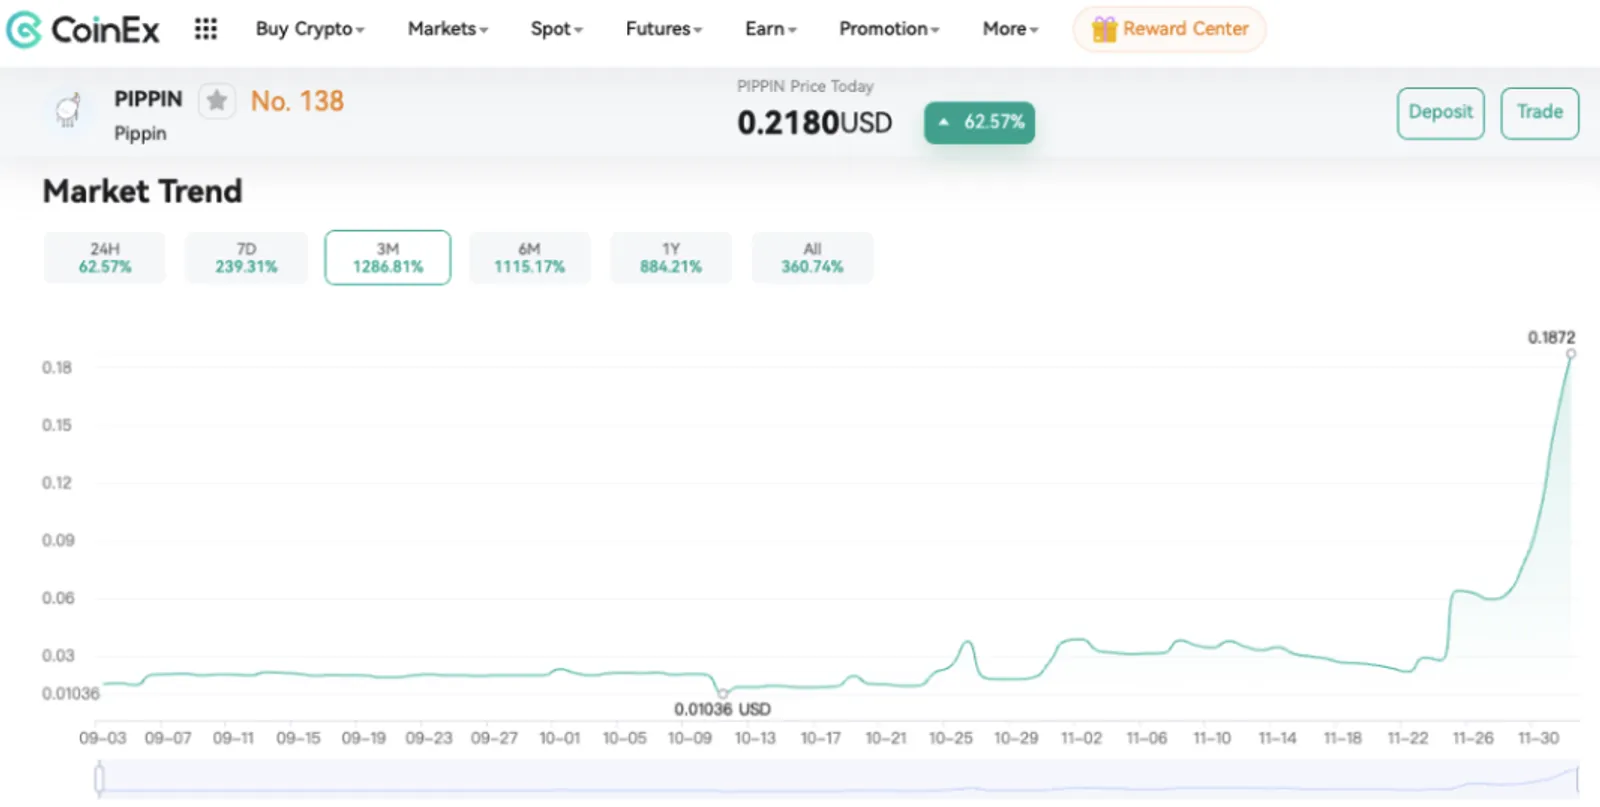The width and height of the screenshot is (1600, 807).
Task: Add PIPPIN to favorites with the star
Action: pos(217,101)
